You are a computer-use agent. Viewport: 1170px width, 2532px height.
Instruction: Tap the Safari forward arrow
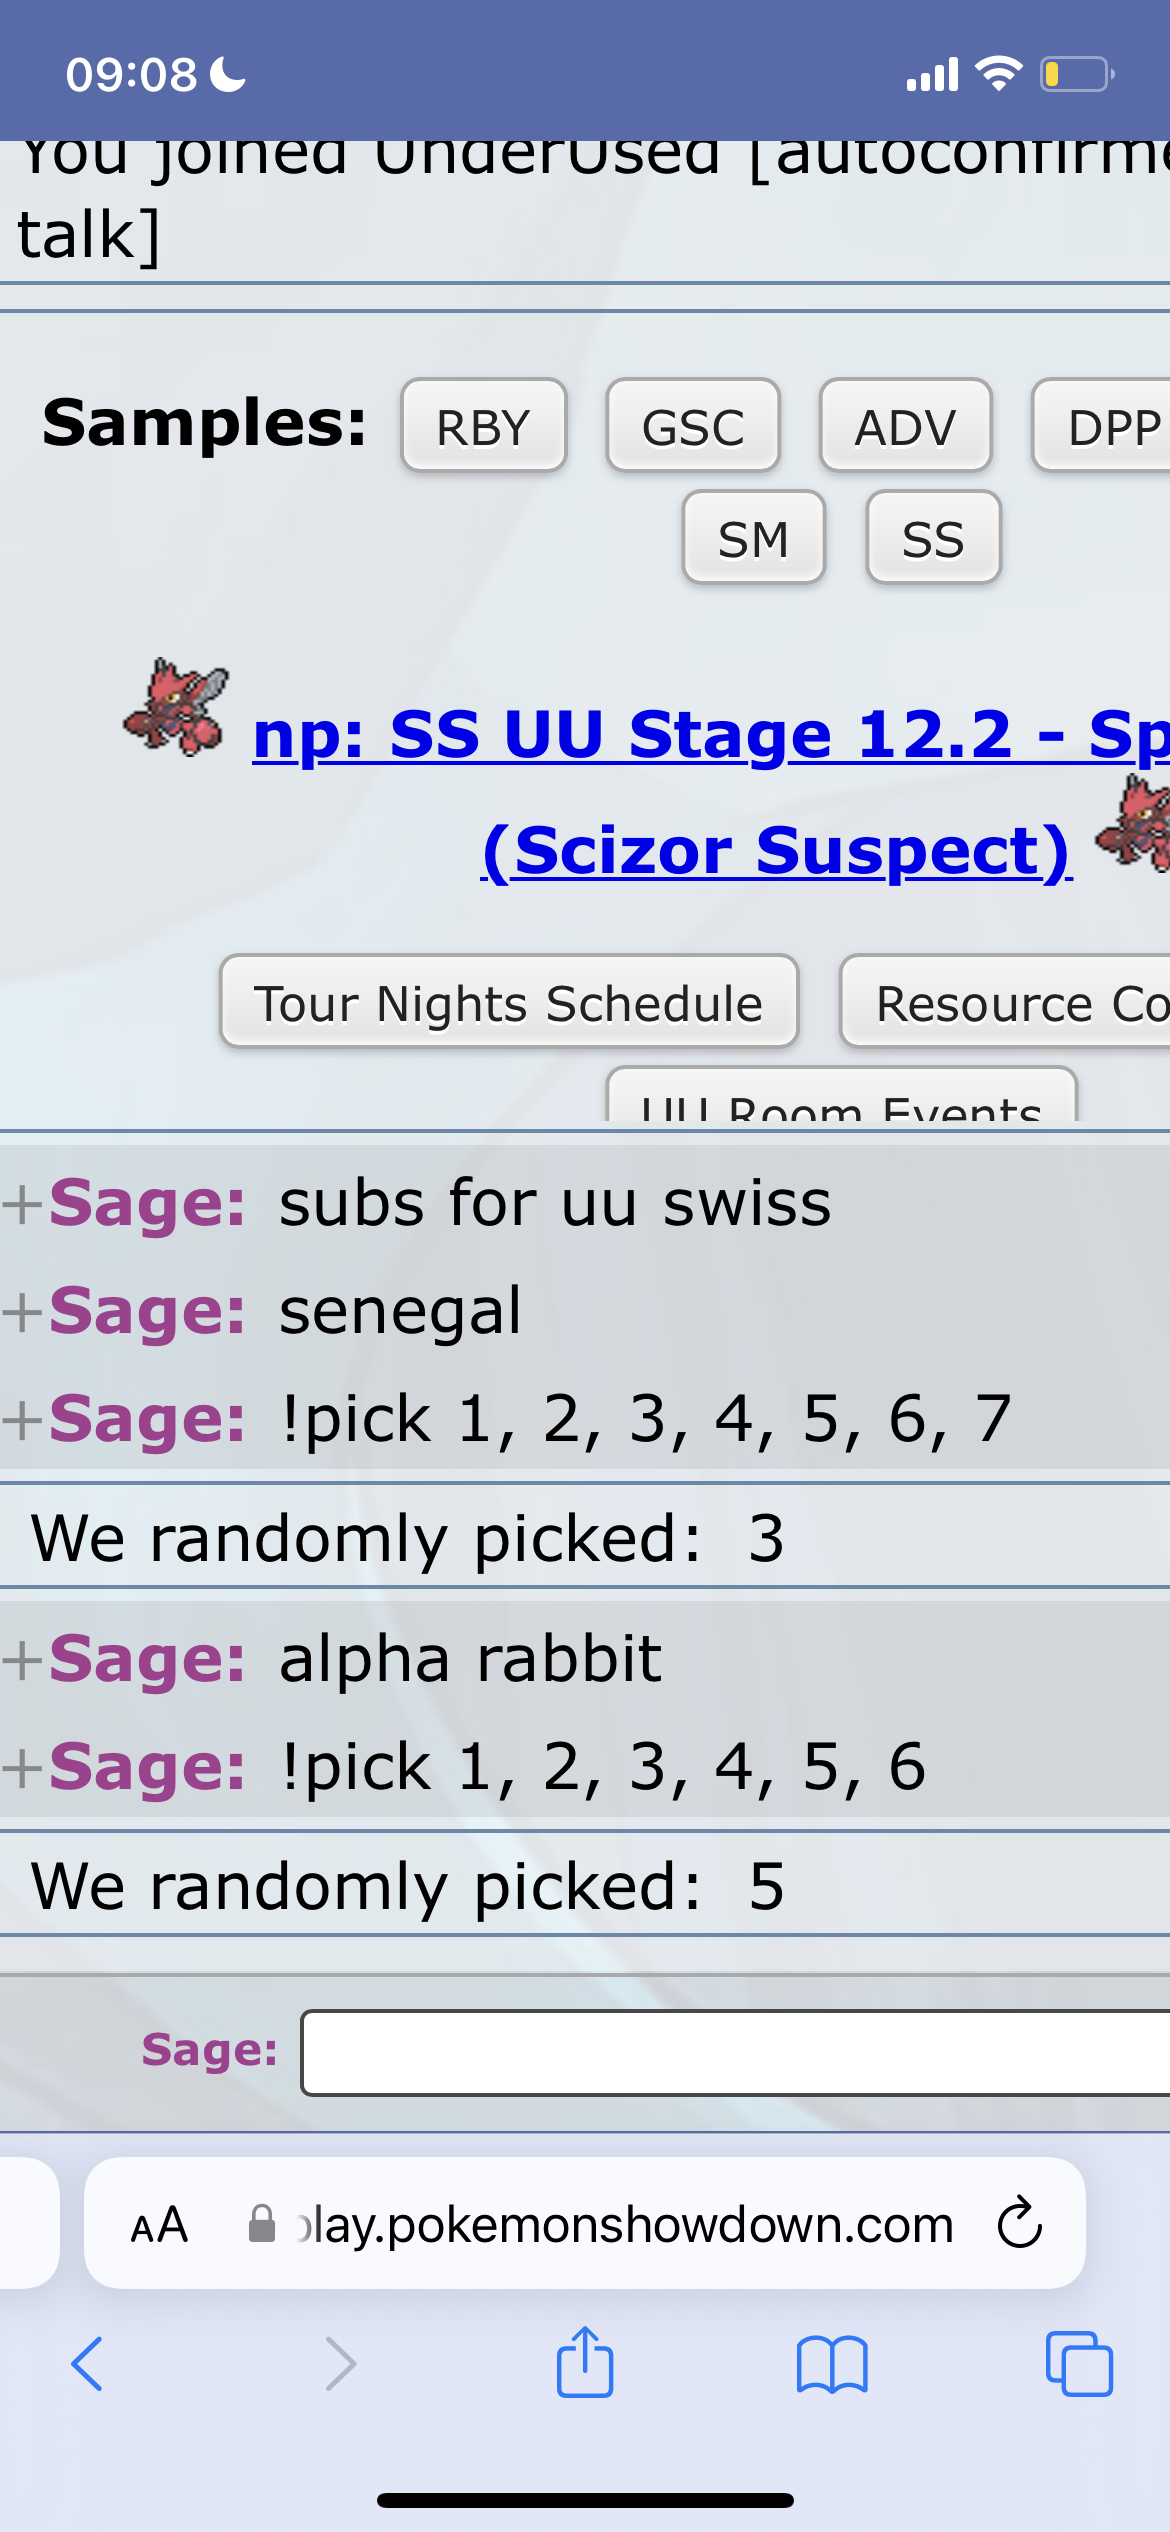pyautogui.click(x=341, y=2364)
